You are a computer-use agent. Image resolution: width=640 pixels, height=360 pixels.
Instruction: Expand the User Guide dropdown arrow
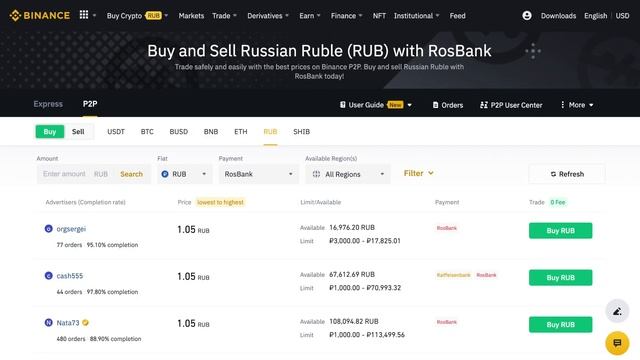pos(409,105)
